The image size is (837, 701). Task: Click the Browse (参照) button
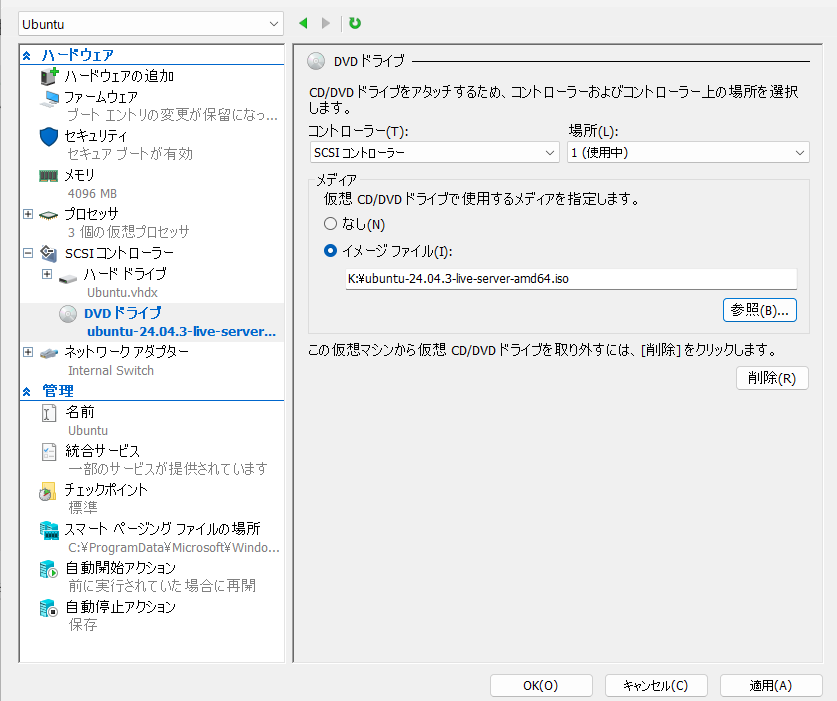[759, 310]
